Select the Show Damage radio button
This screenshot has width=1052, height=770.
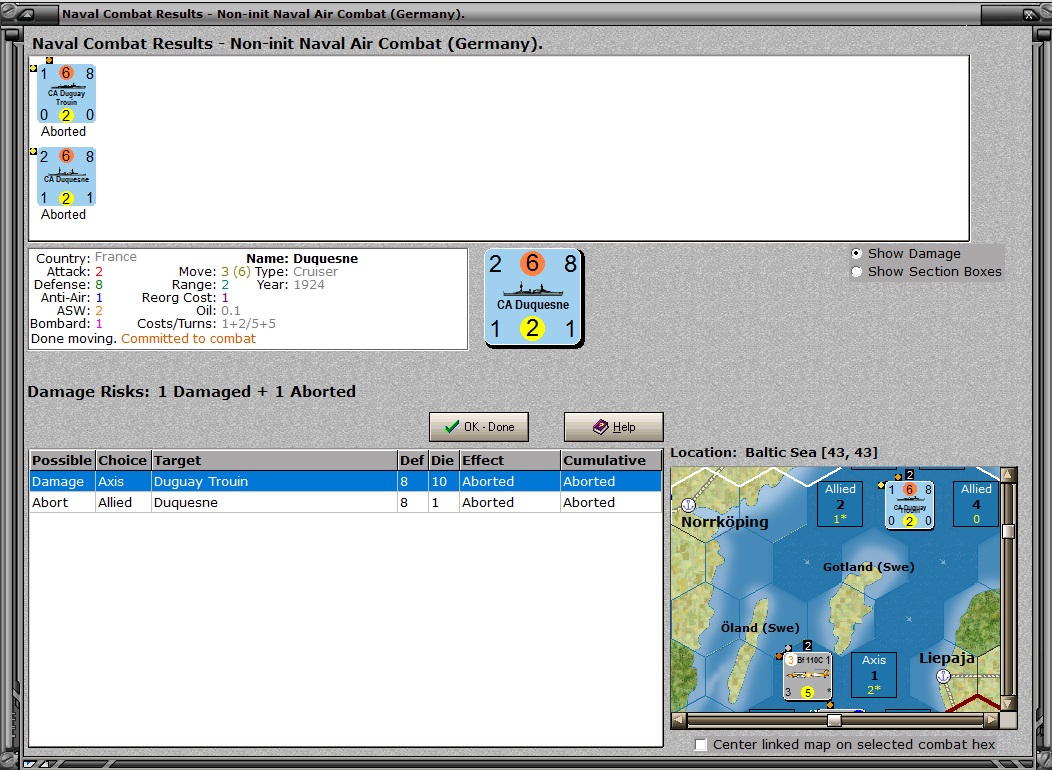click(x=856, y=254)
